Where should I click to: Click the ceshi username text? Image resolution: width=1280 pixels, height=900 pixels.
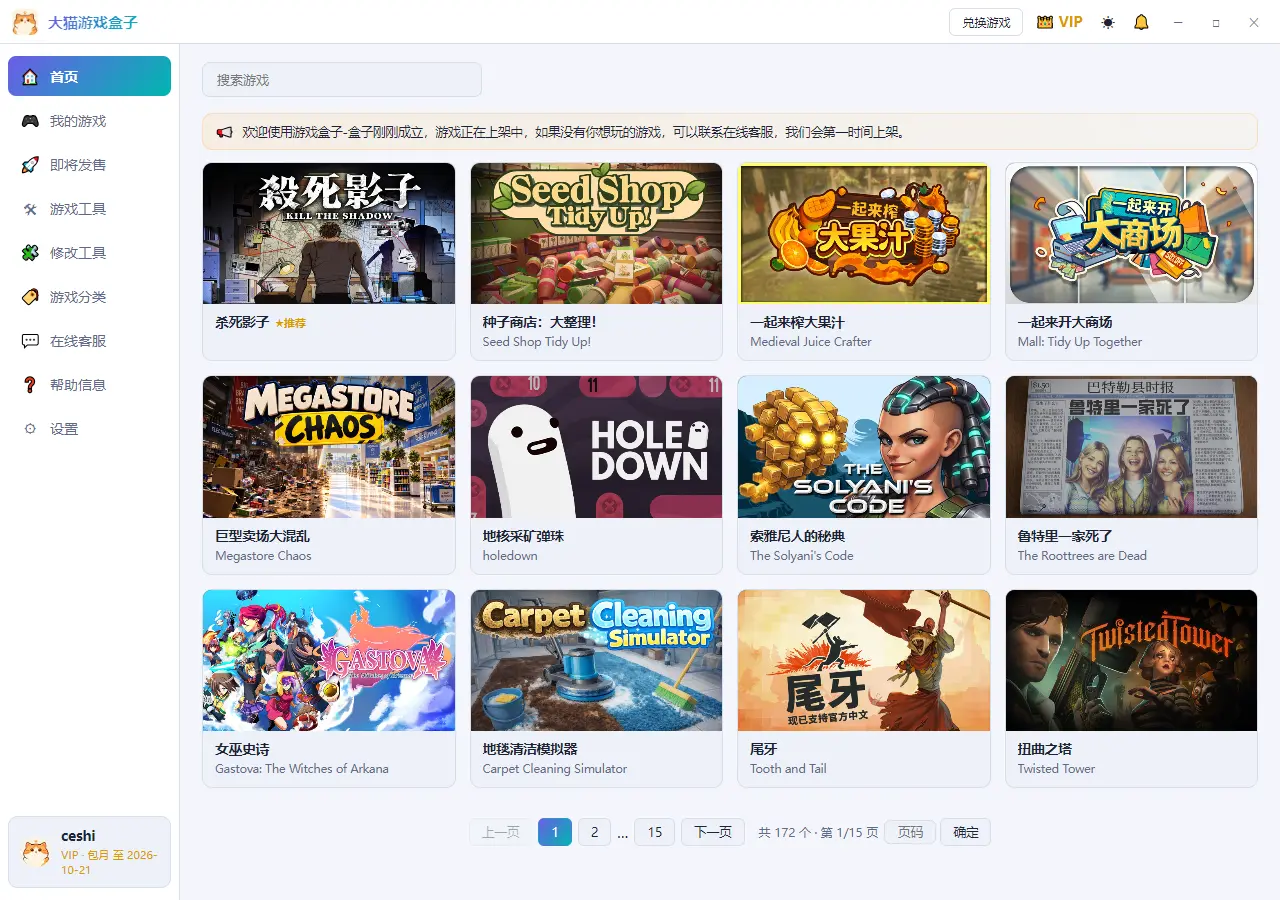(x=78, y=836)
